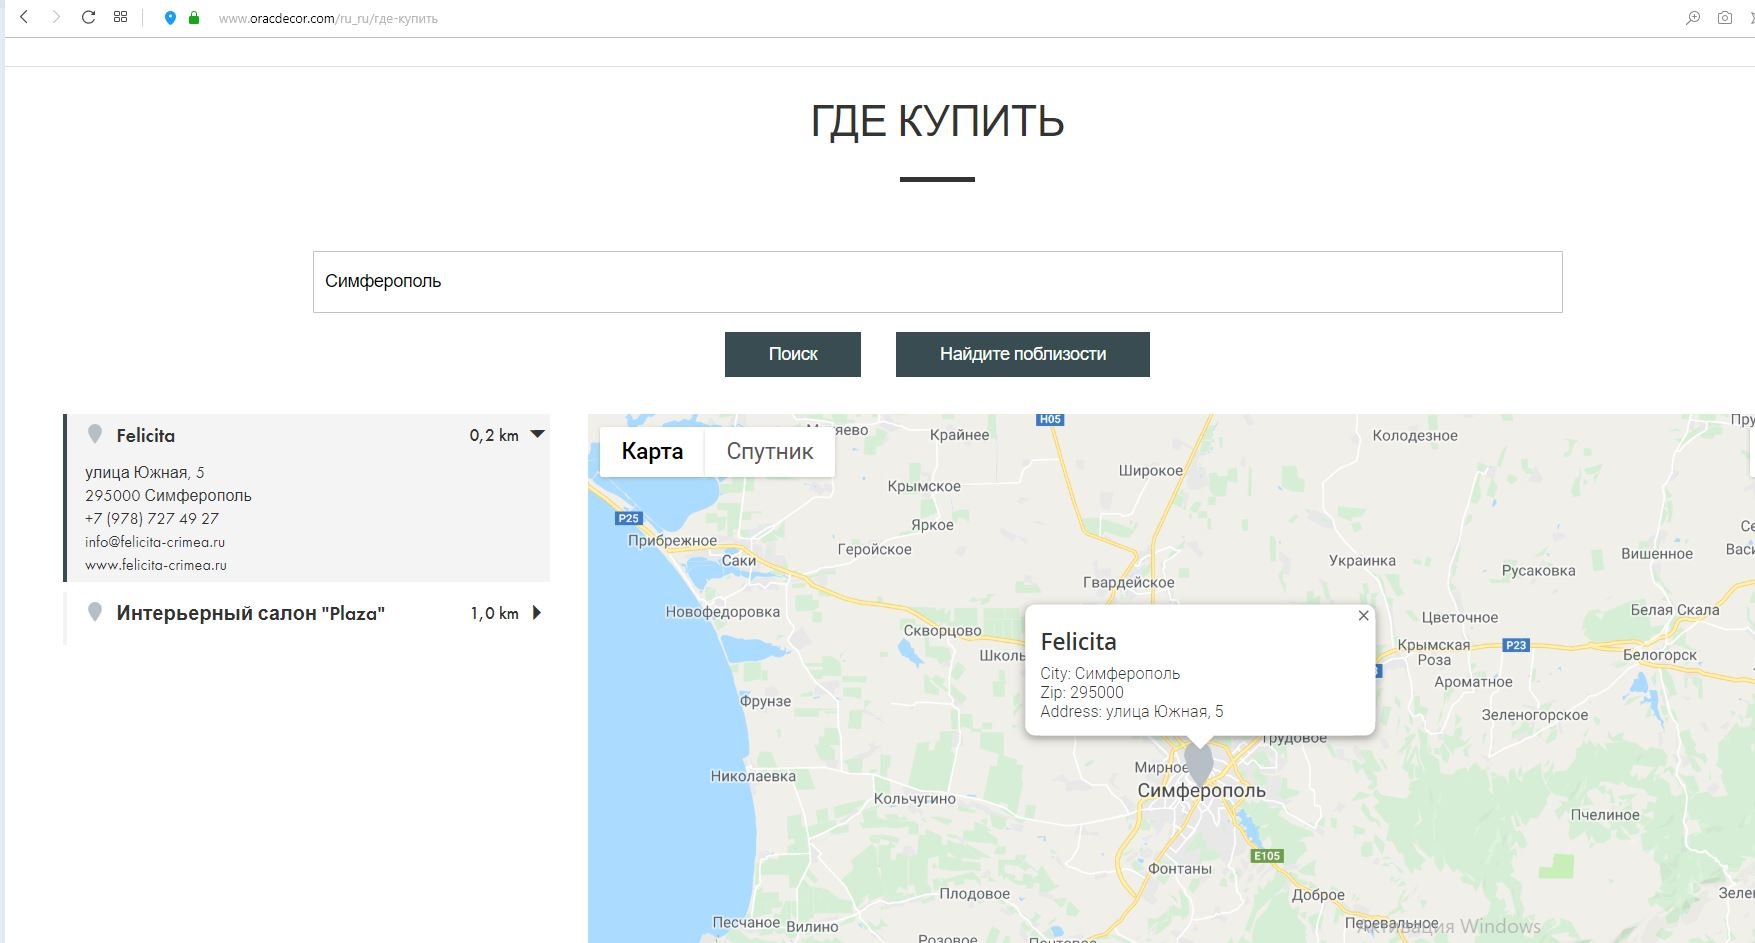Click Николаевка label on map
The image size is (1755, 943).
click(x=753, y=776)
